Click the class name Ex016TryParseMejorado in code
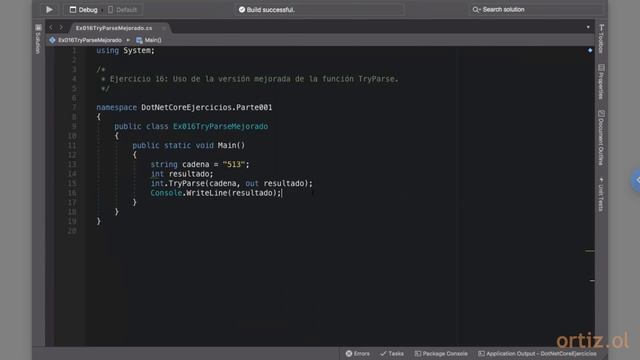 click(x=220, y=127)
